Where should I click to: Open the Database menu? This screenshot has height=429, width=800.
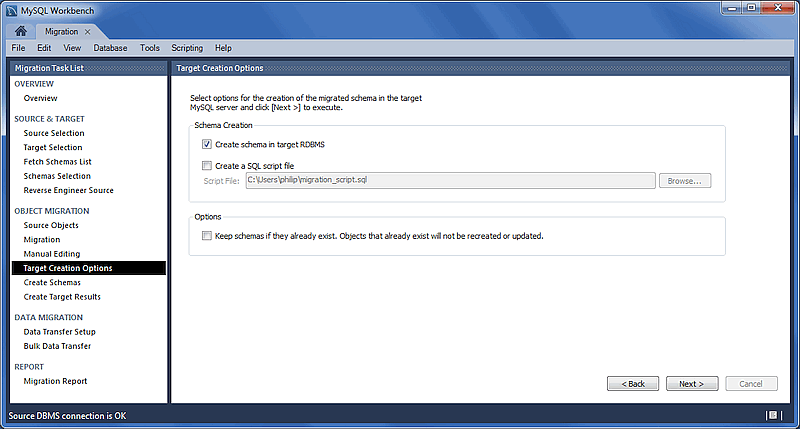pos(110,48)
